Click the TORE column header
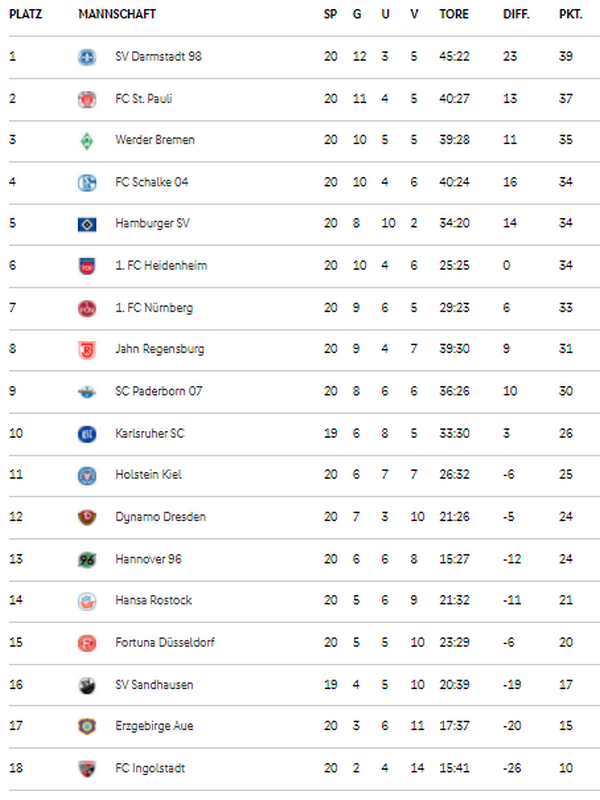This screenshot has width=600, height=800. click(454, 14)
